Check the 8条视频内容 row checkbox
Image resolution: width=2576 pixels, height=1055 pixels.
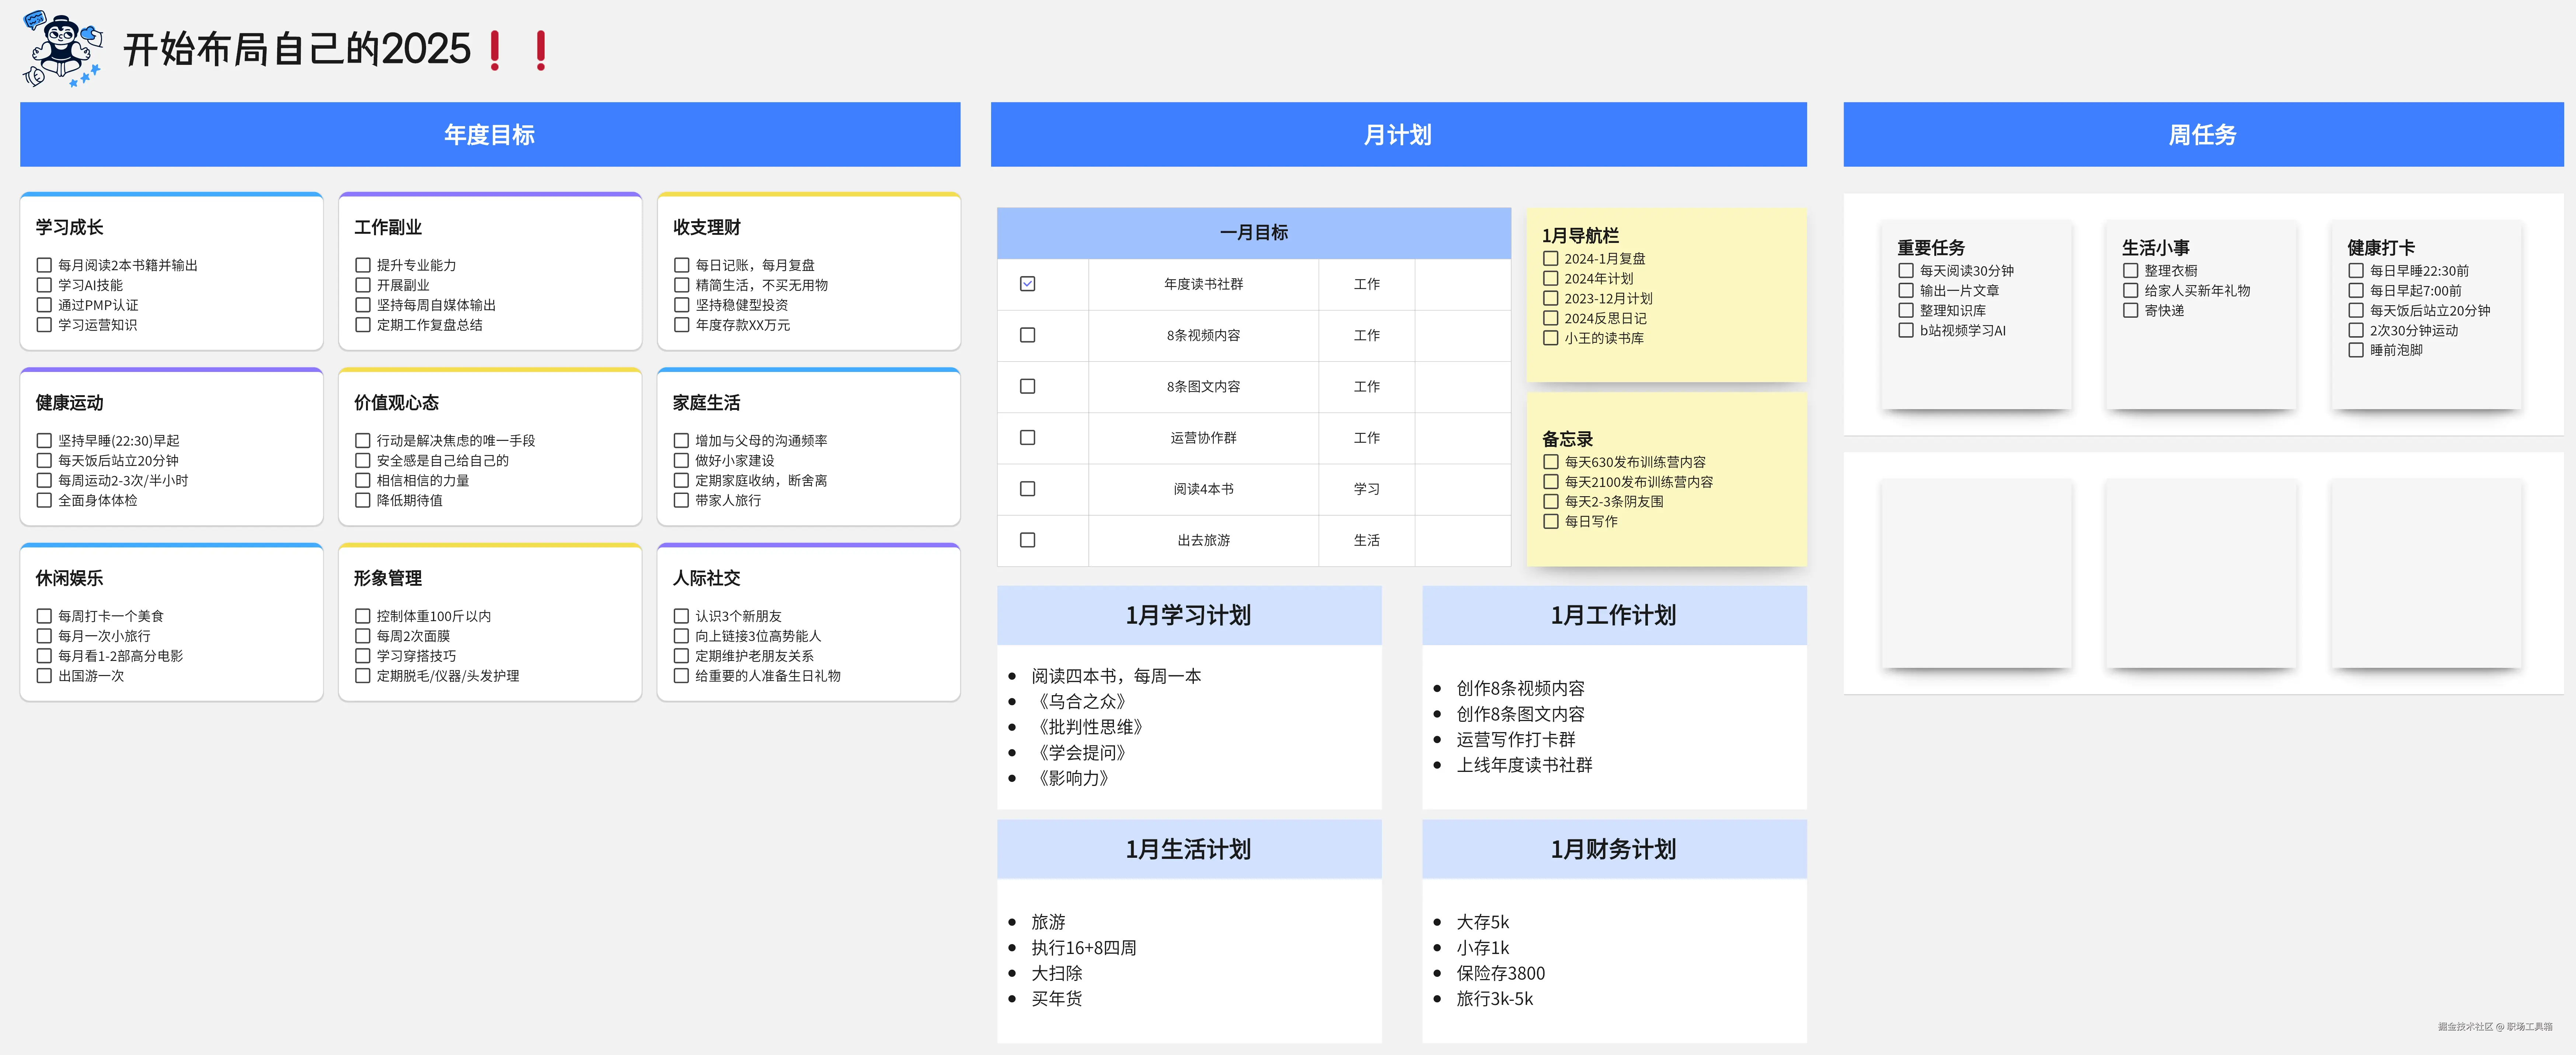point(1027,335)
